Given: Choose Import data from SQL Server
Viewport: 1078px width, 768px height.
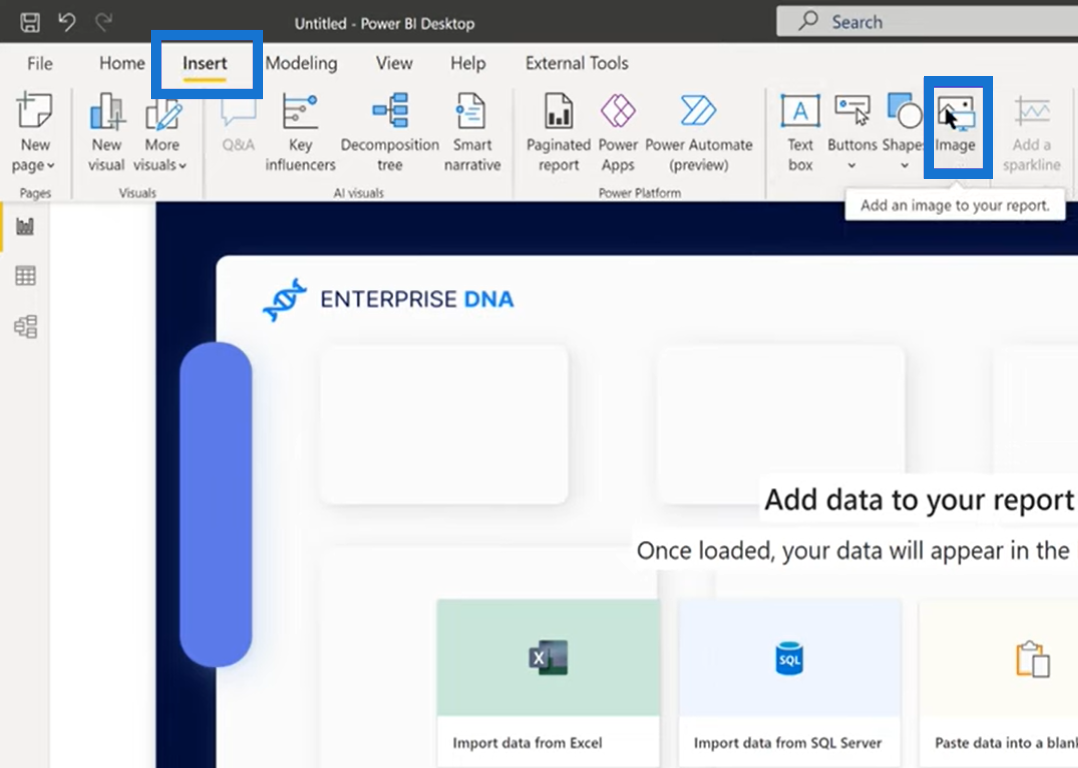Looking at the screenshot, I should tap(787, 743).
